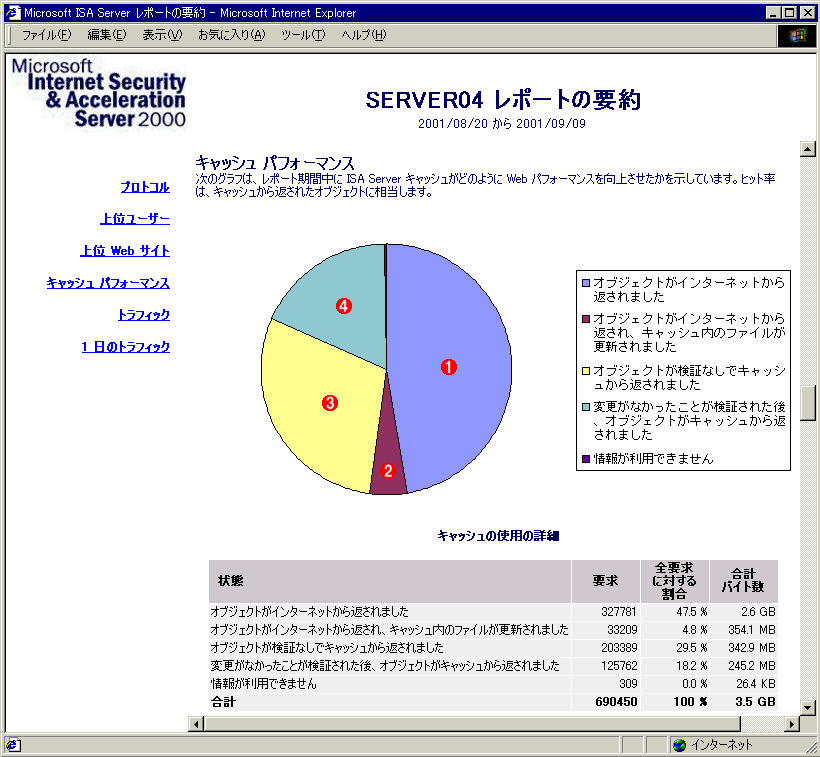Click the byte total 354.1 MB

tap(752, 630)
